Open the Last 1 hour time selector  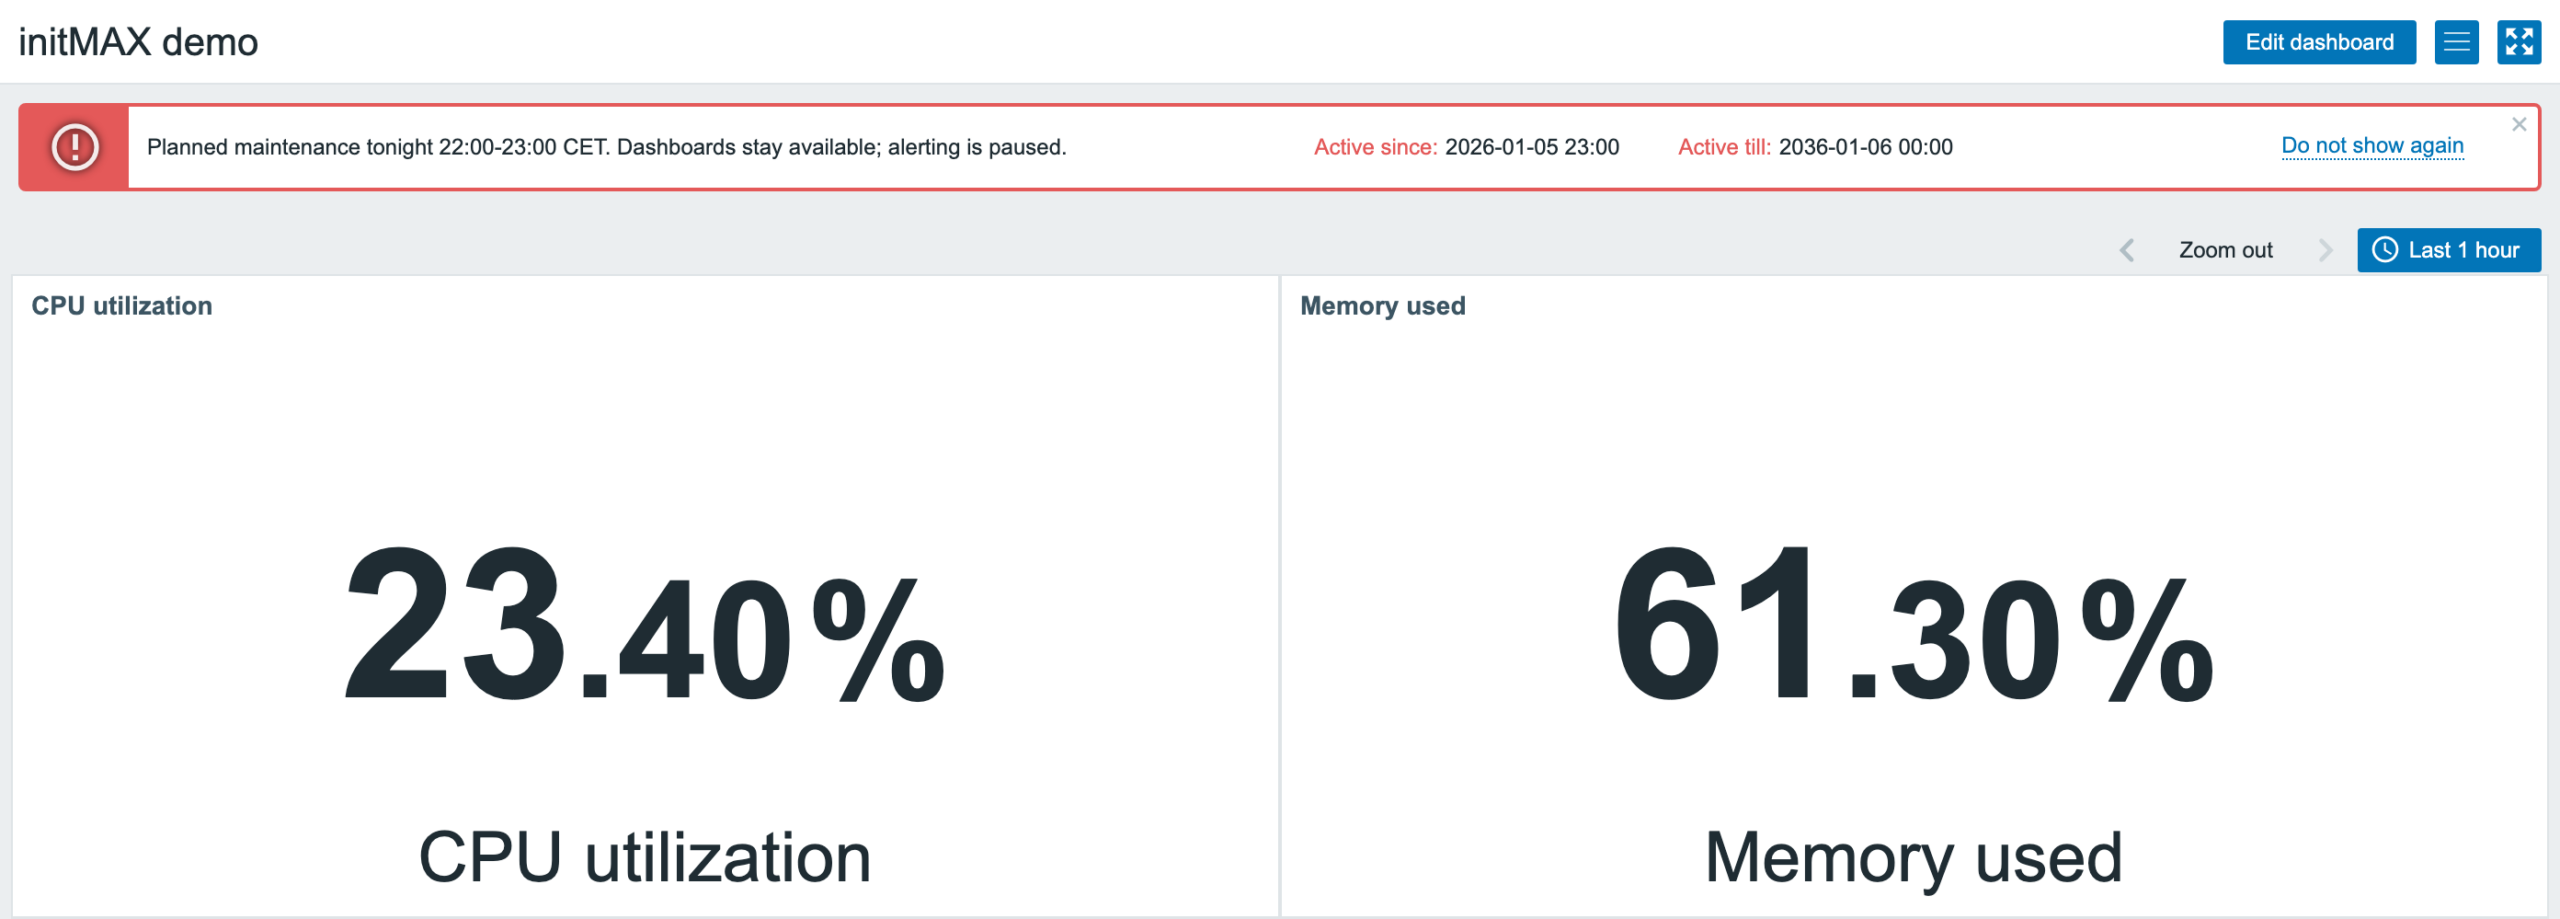coord(2448,250)
